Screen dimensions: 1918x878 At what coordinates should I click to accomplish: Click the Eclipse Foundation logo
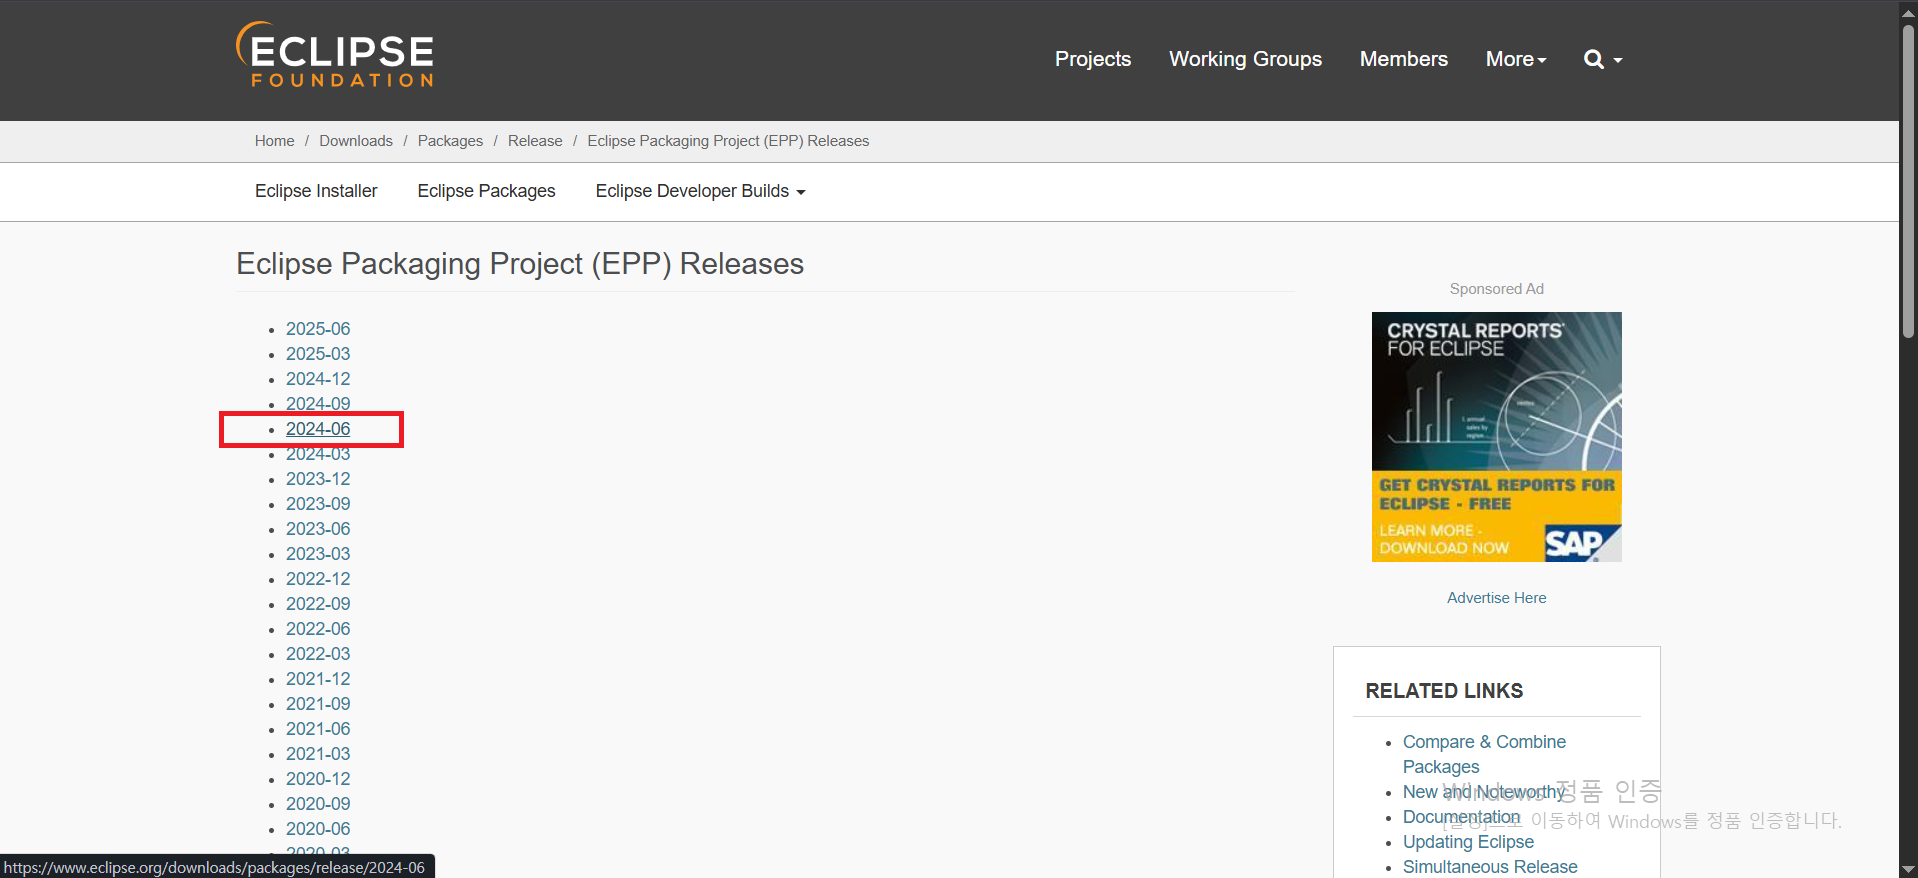point(335,55)
